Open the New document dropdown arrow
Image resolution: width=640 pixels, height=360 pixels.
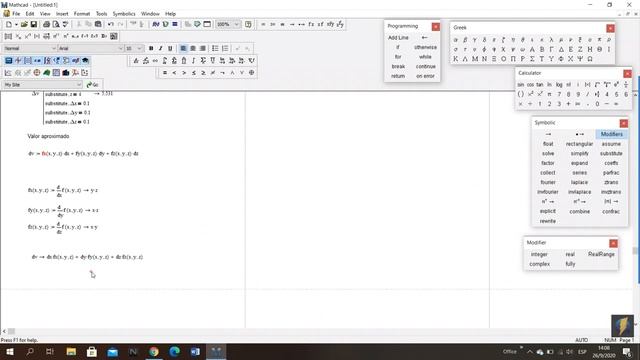[16, 24]
